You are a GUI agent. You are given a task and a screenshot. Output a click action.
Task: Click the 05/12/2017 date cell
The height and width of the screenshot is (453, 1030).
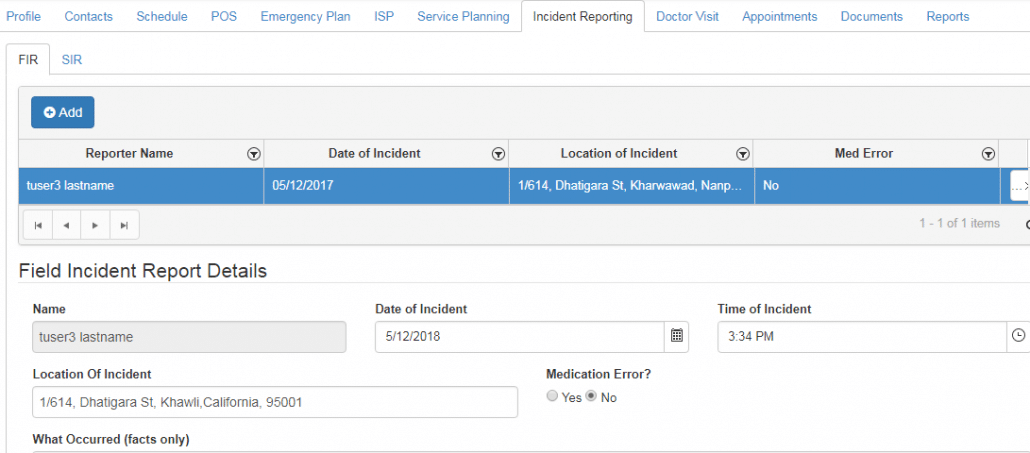click(x=386, y=186)
